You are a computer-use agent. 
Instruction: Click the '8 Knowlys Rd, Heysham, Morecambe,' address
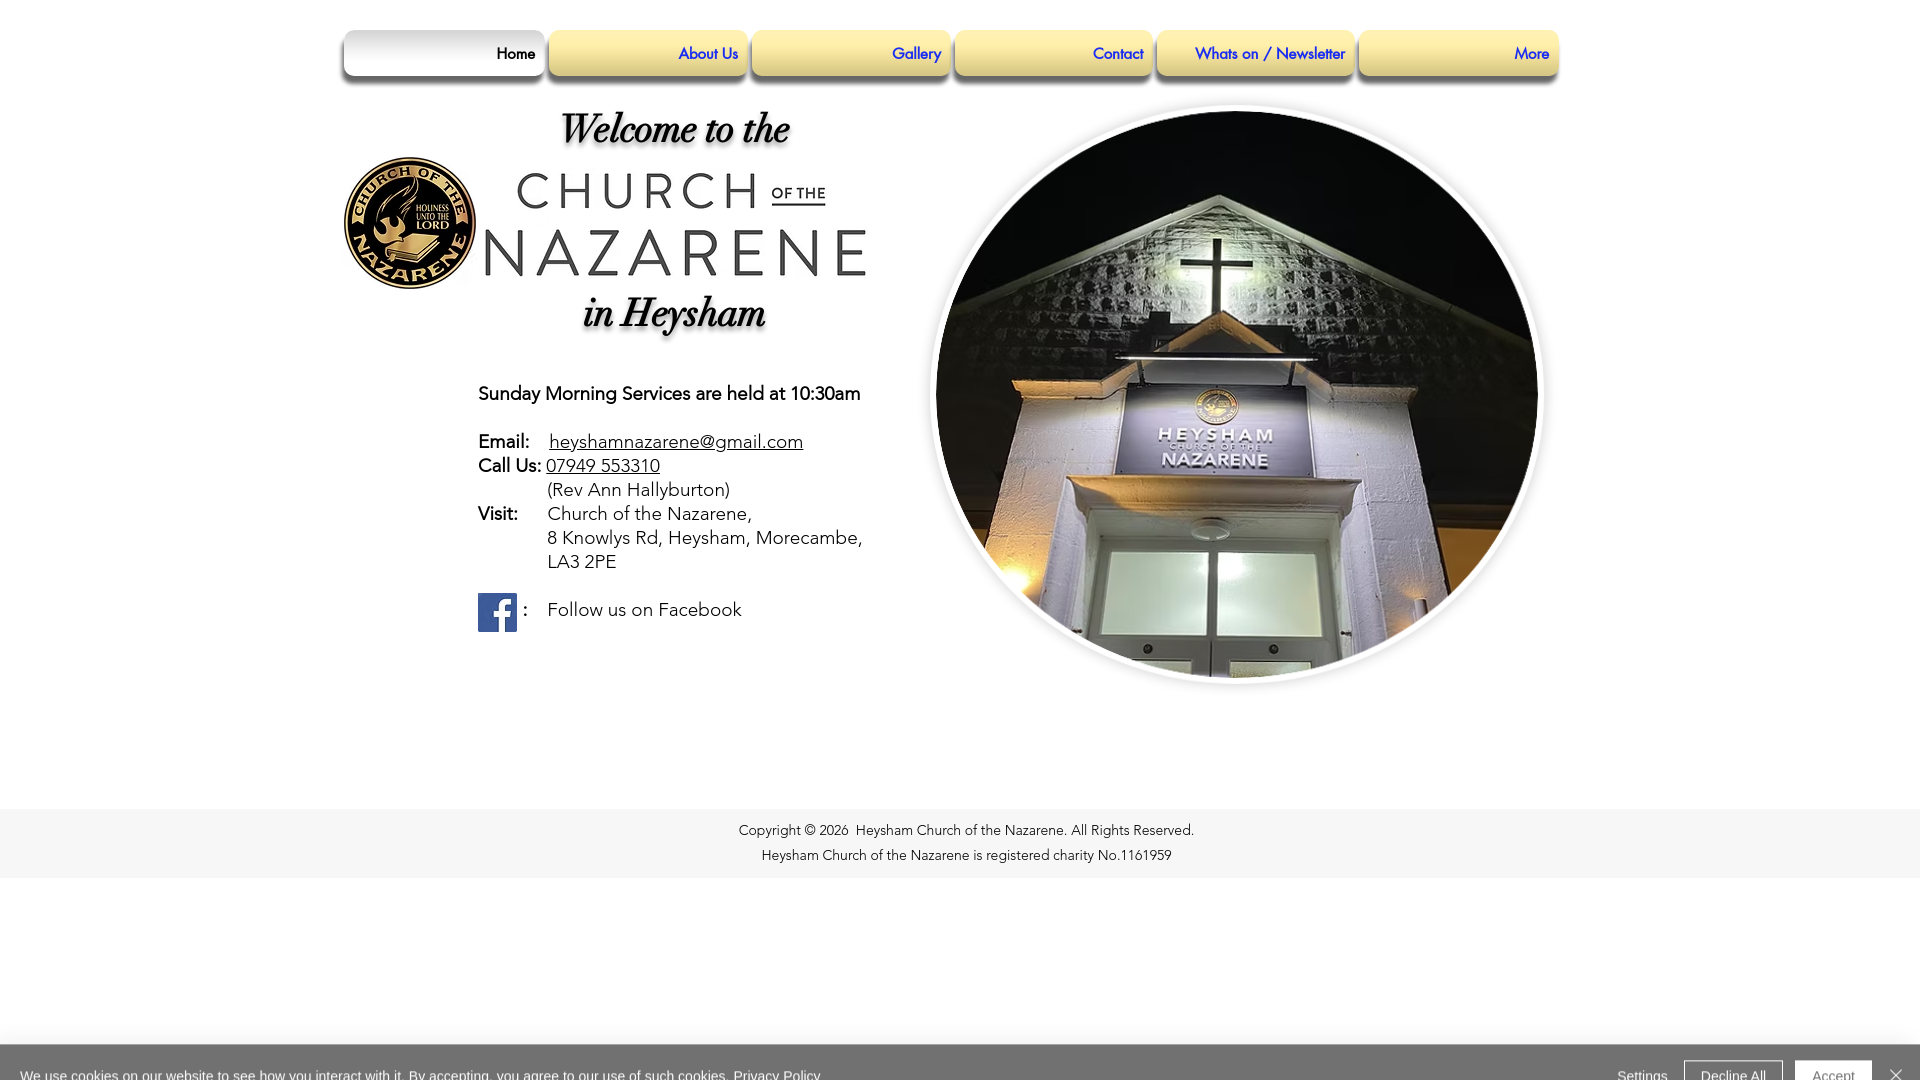coord(705,537)
